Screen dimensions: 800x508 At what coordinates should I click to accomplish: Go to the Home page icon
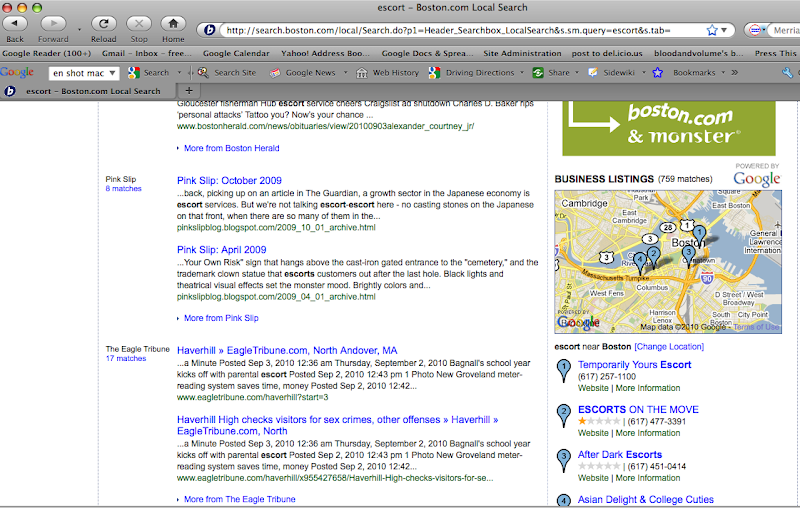pos(173,23)
